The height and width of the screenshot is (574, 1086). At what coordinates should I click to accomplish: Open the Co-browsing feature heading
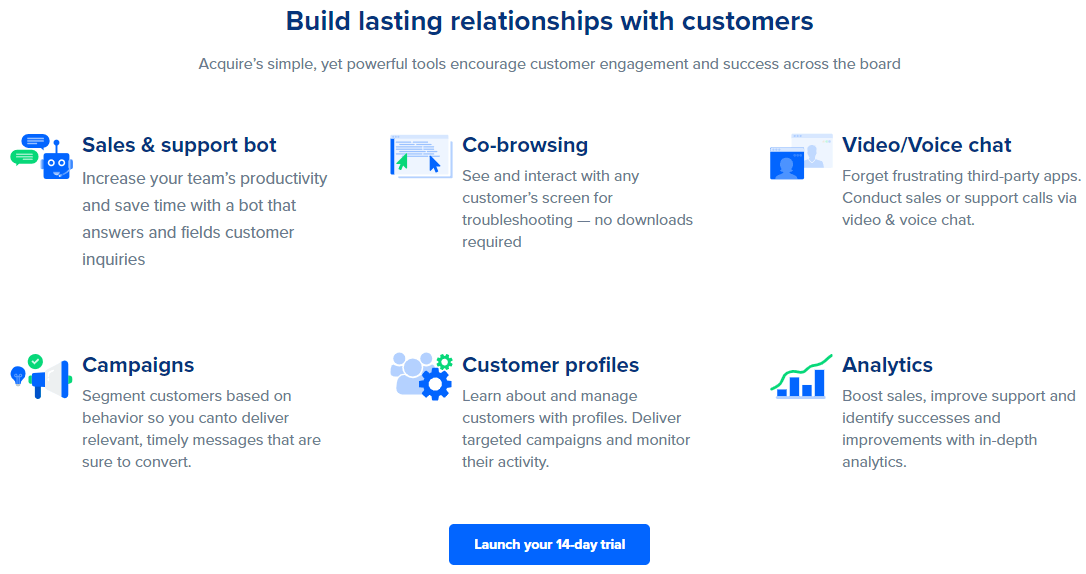(x=525, y=145)
